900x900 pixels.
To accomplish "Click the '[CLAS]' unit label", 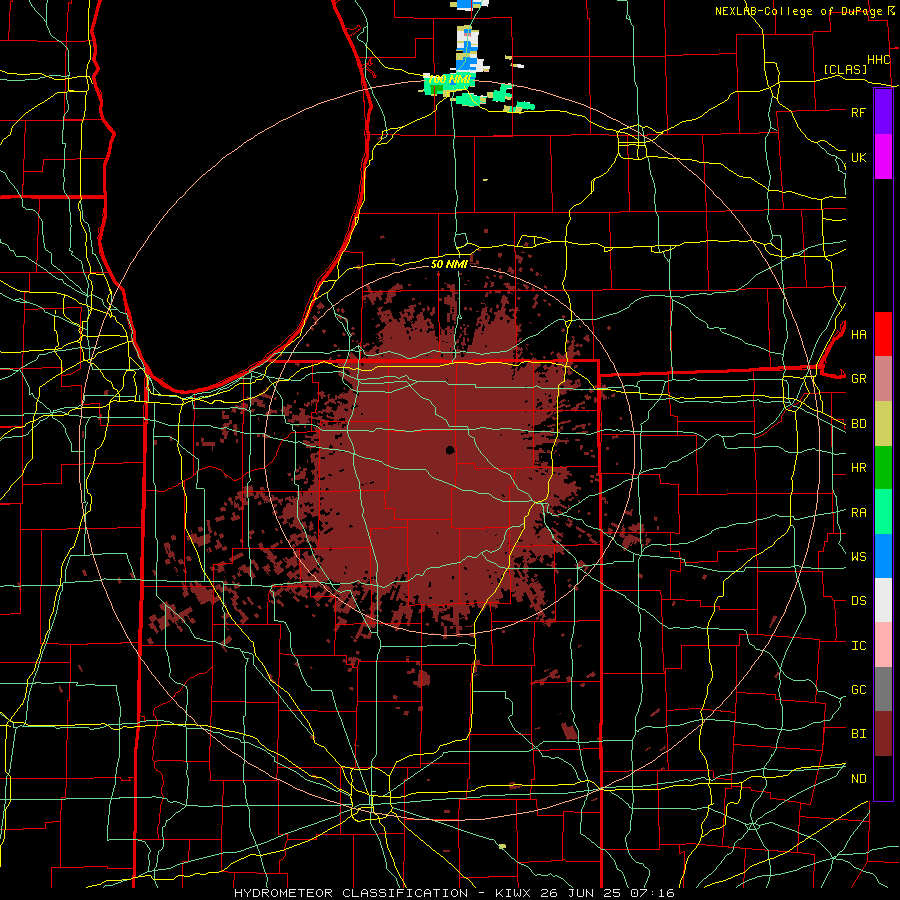I will (845, 69).
